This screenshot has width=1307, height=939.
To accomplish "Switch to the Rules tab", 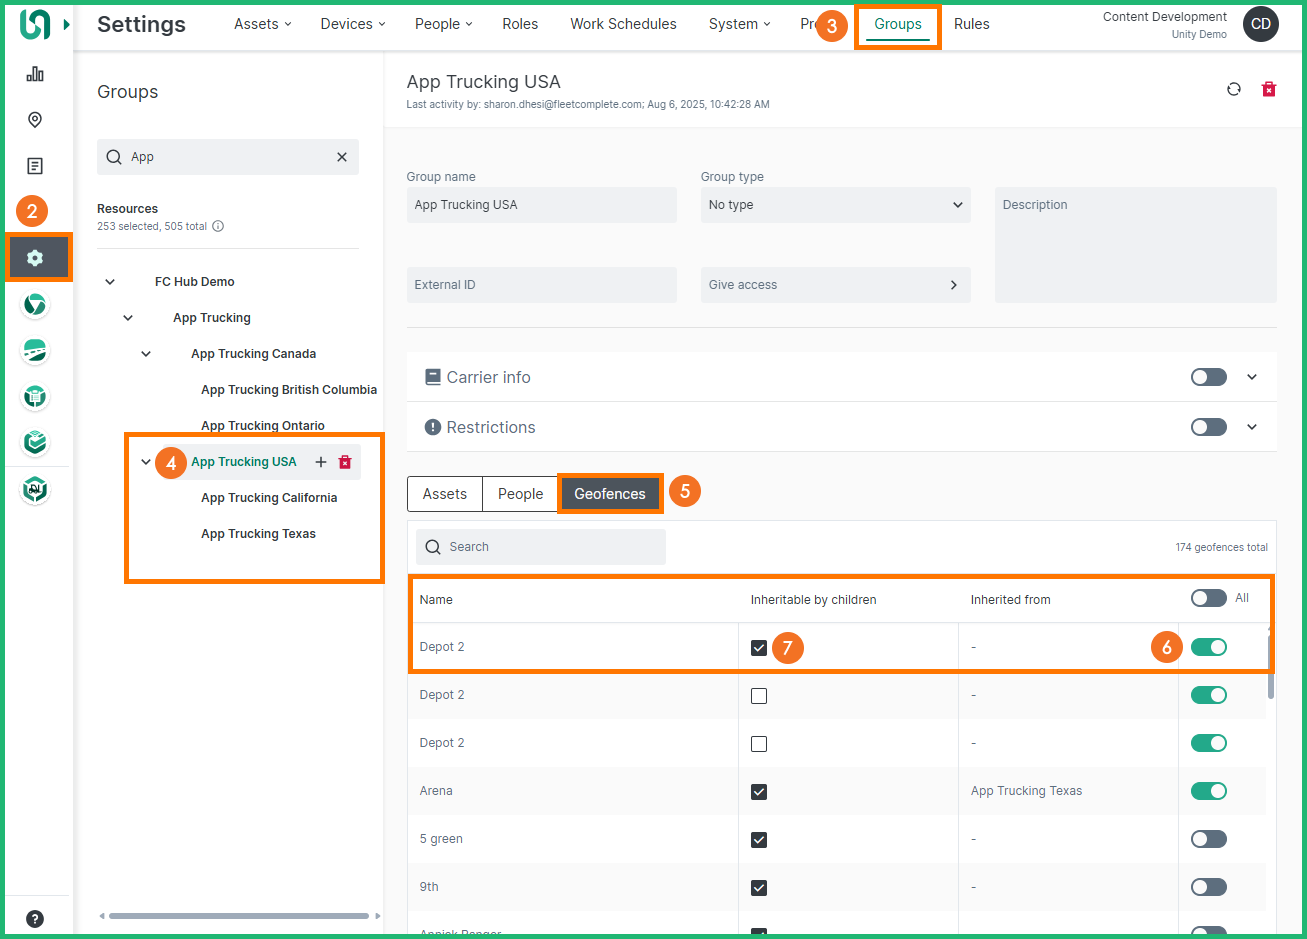I will 971,24.
